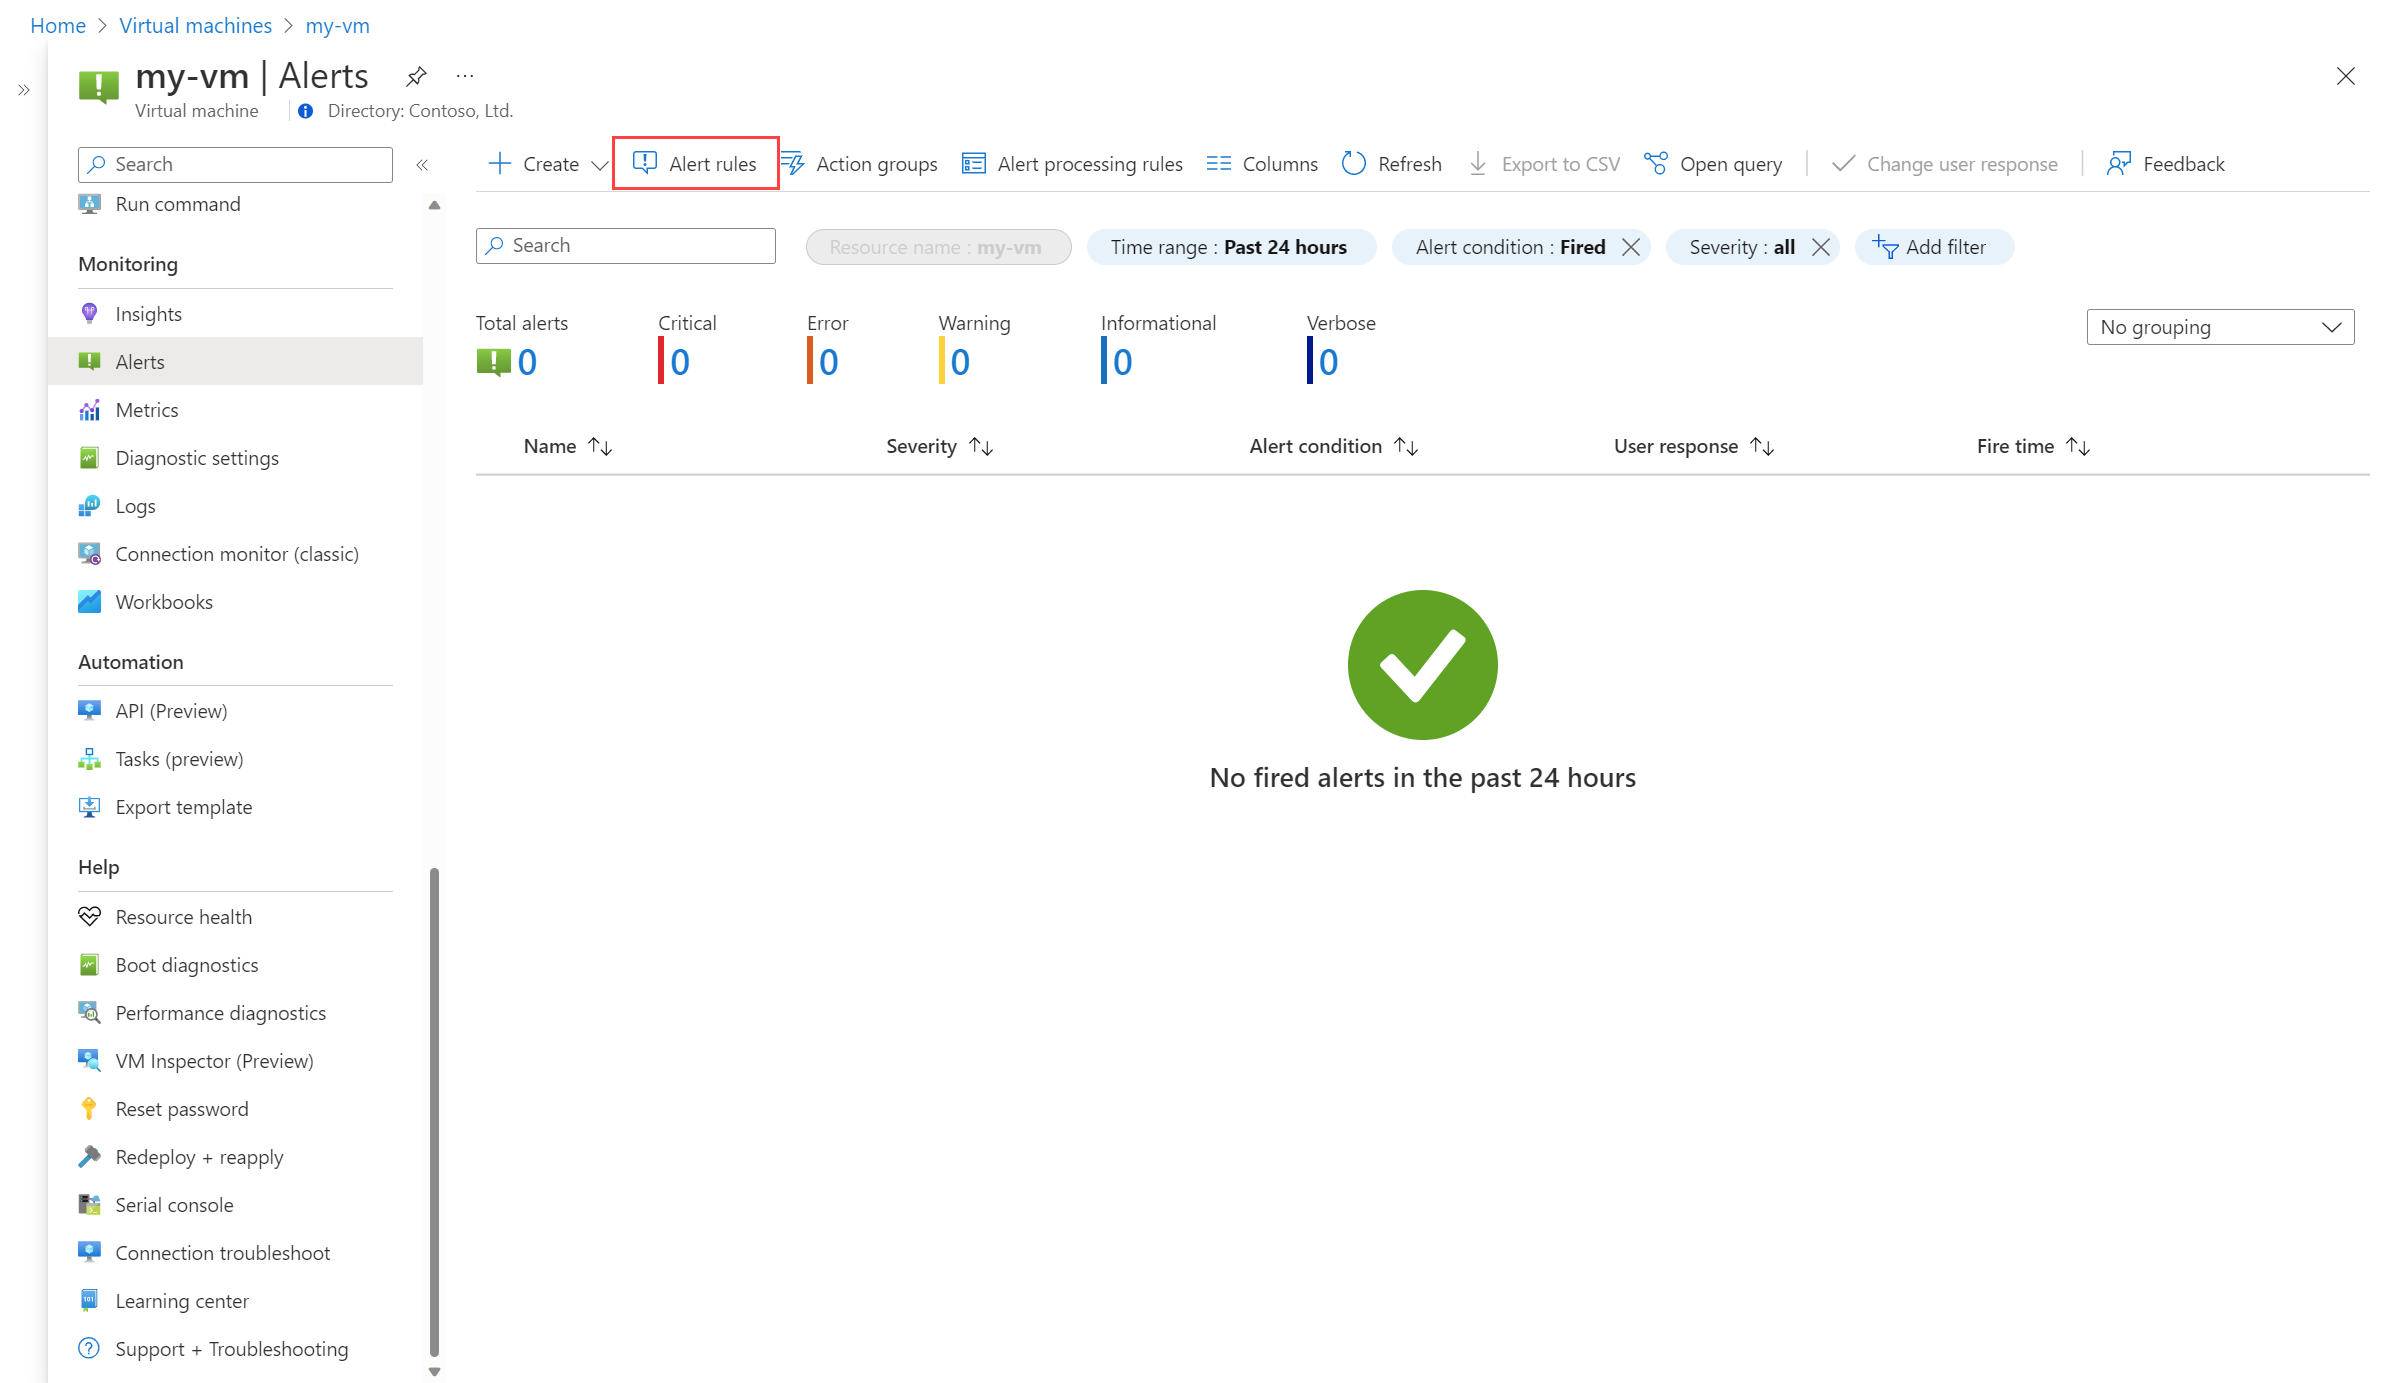2400x1383 pixels.
Task: Select Alerts from the monitoring menu
Action: point(138,359)
